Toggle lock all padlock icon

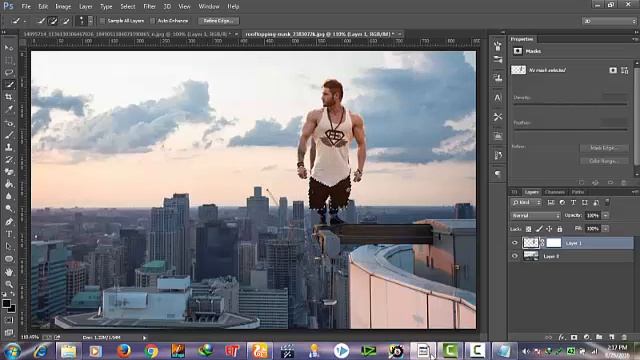(560, 229)
